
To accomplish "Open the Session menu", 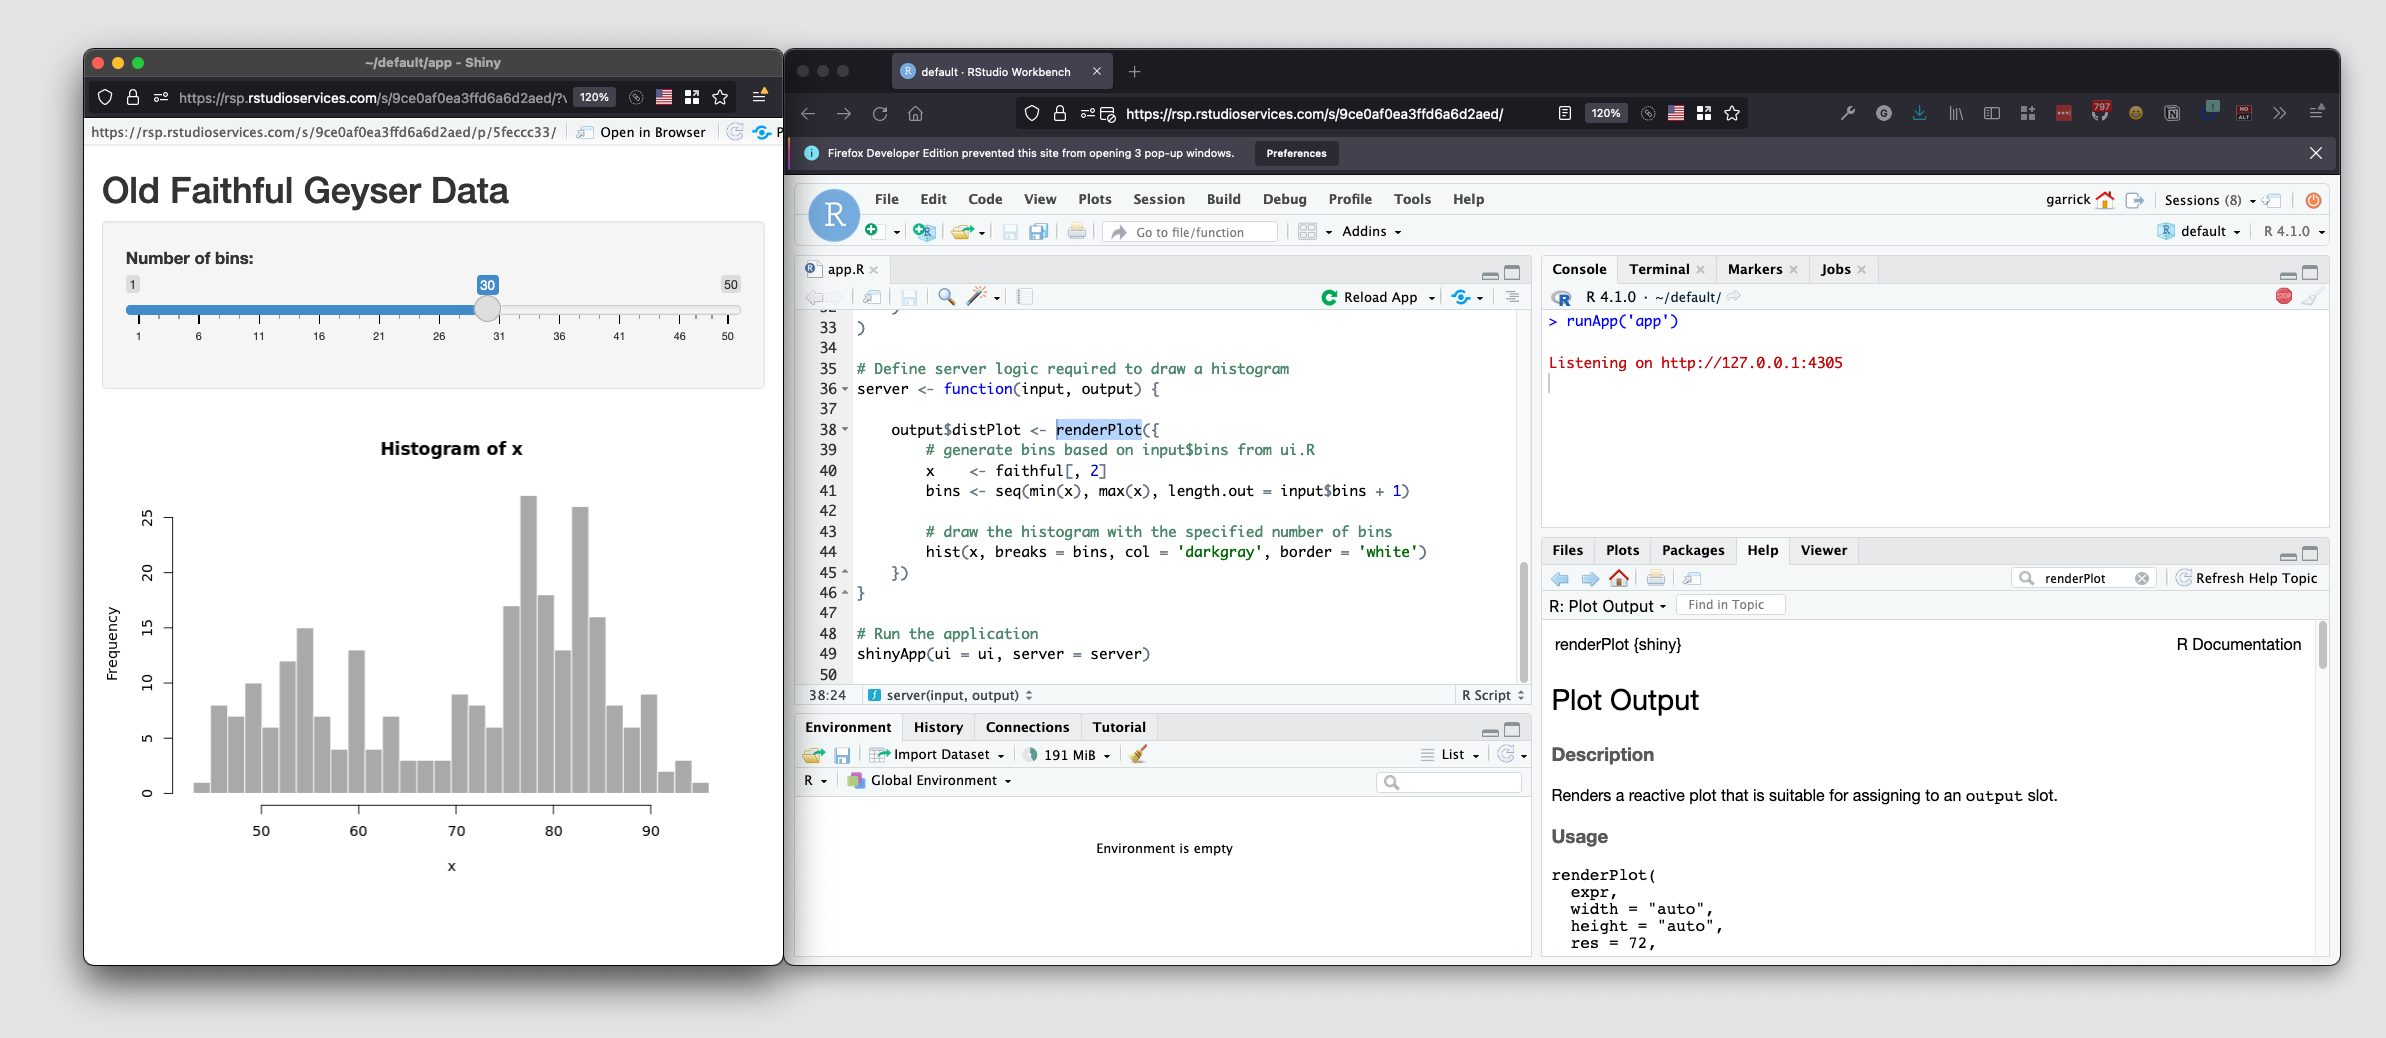I will [x=1158, y=199].
